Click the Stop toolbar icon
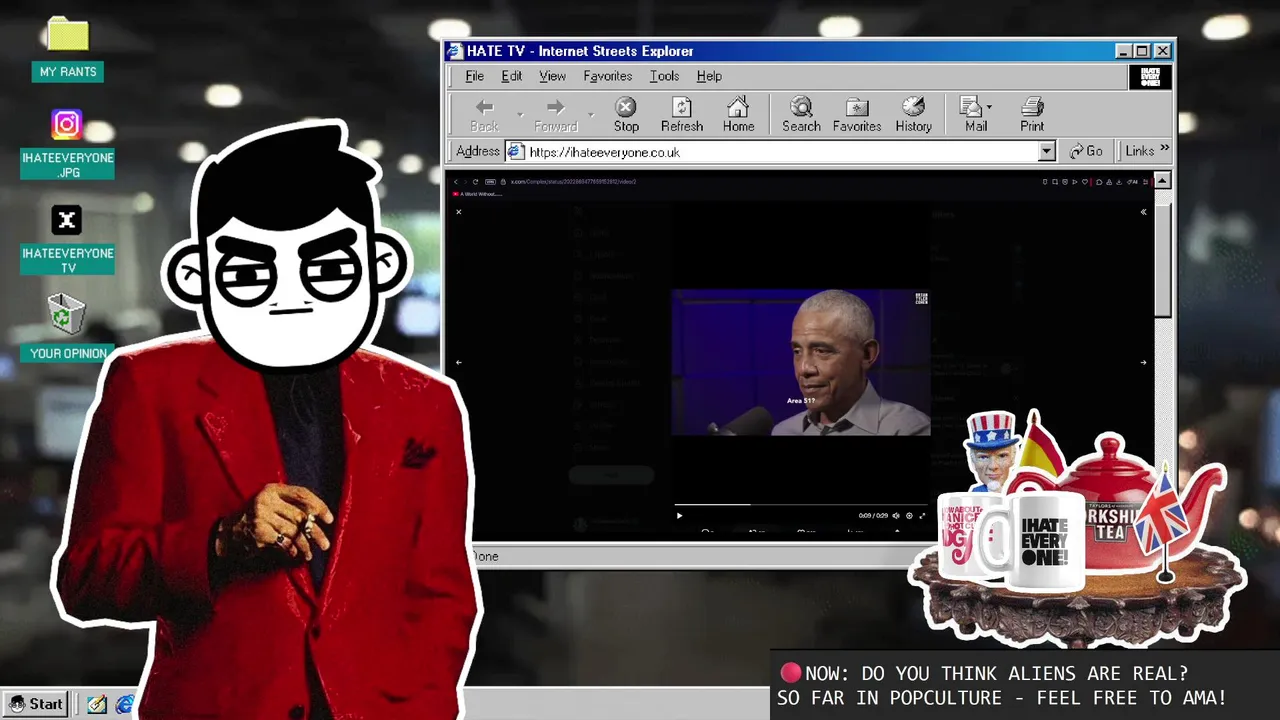Screen dimensions: 1280x720 [x=626, y=115]
